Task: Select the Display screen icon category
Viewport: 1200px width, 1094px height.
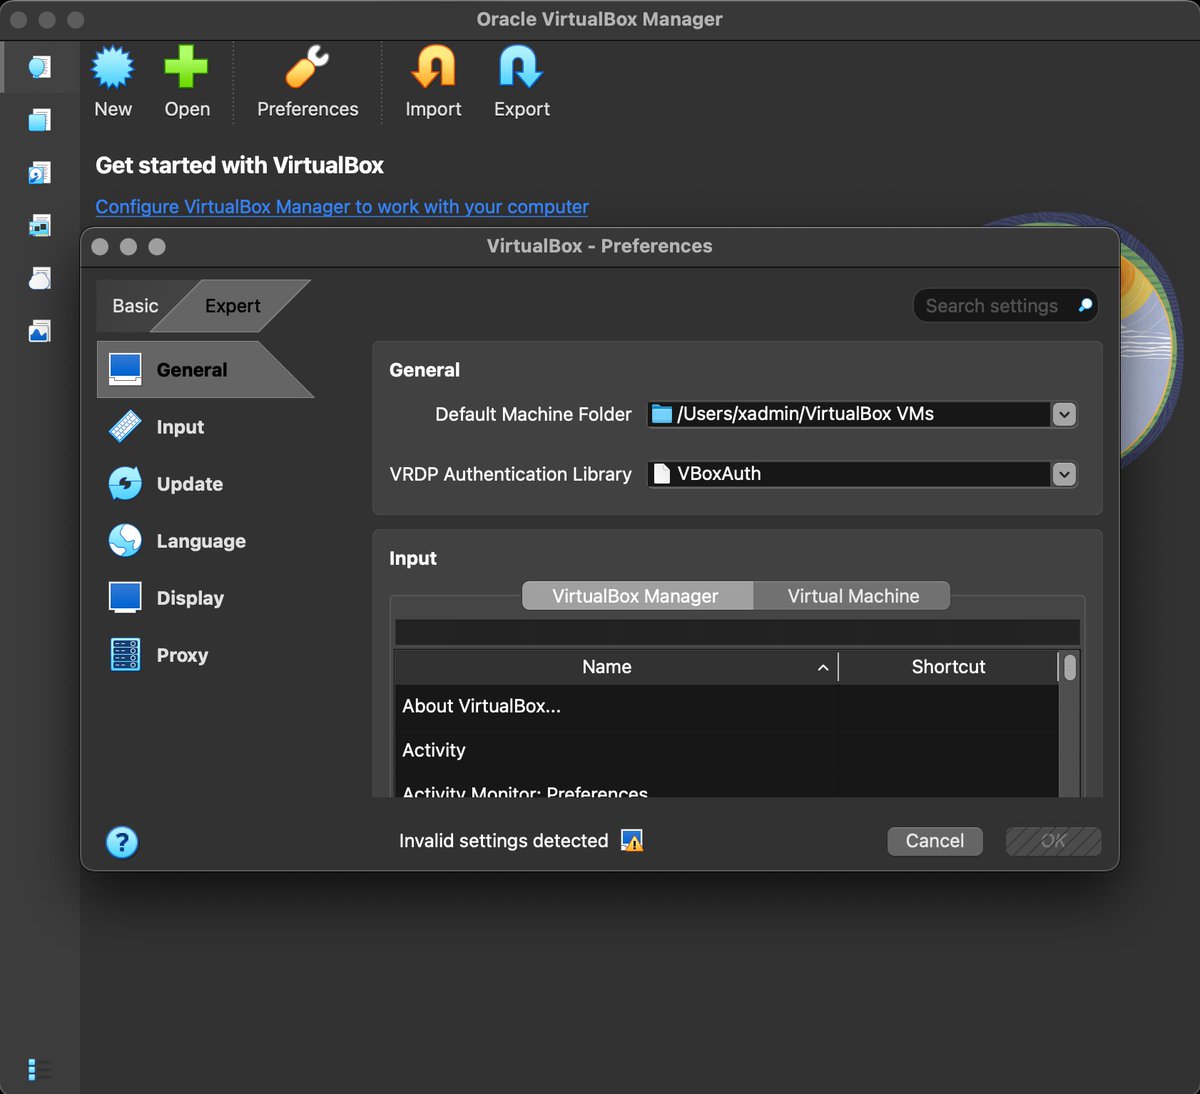Action: pos(126,598)
